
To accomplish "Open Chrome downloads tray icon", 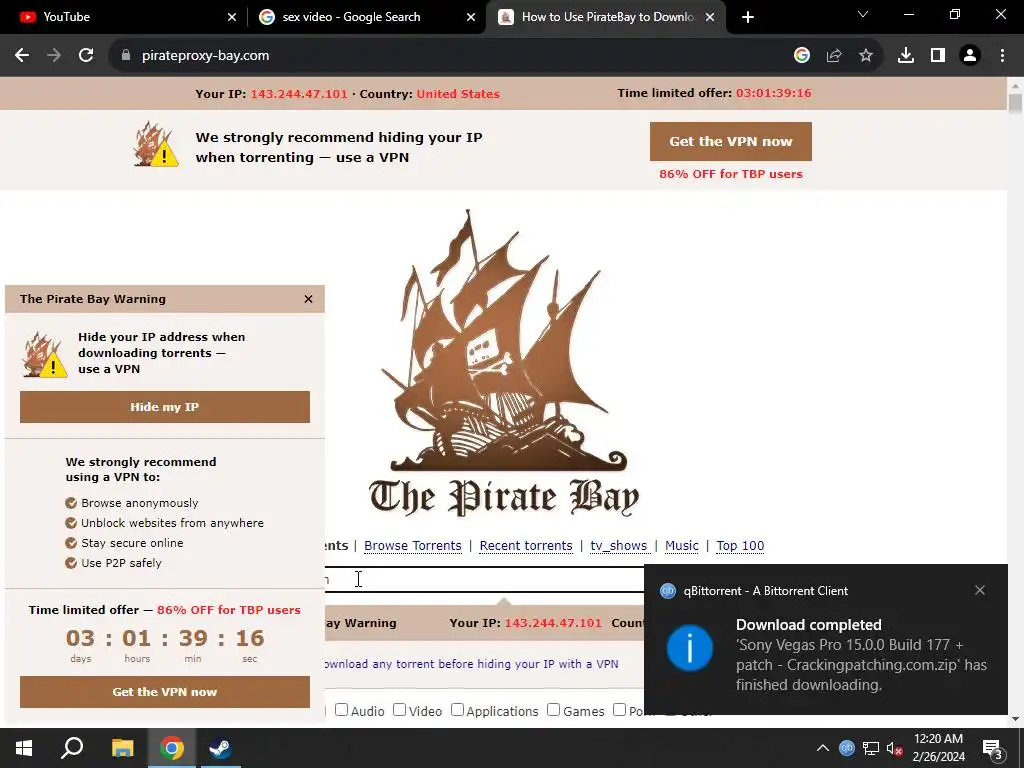I will coord(906,56).
